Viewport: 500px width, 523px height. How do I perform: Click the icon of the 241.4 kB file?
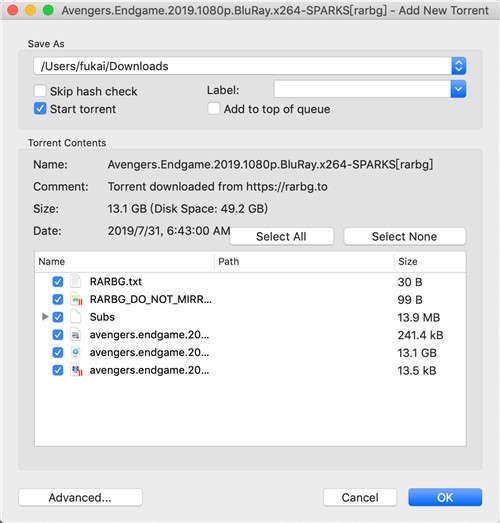tap(76, 335)
